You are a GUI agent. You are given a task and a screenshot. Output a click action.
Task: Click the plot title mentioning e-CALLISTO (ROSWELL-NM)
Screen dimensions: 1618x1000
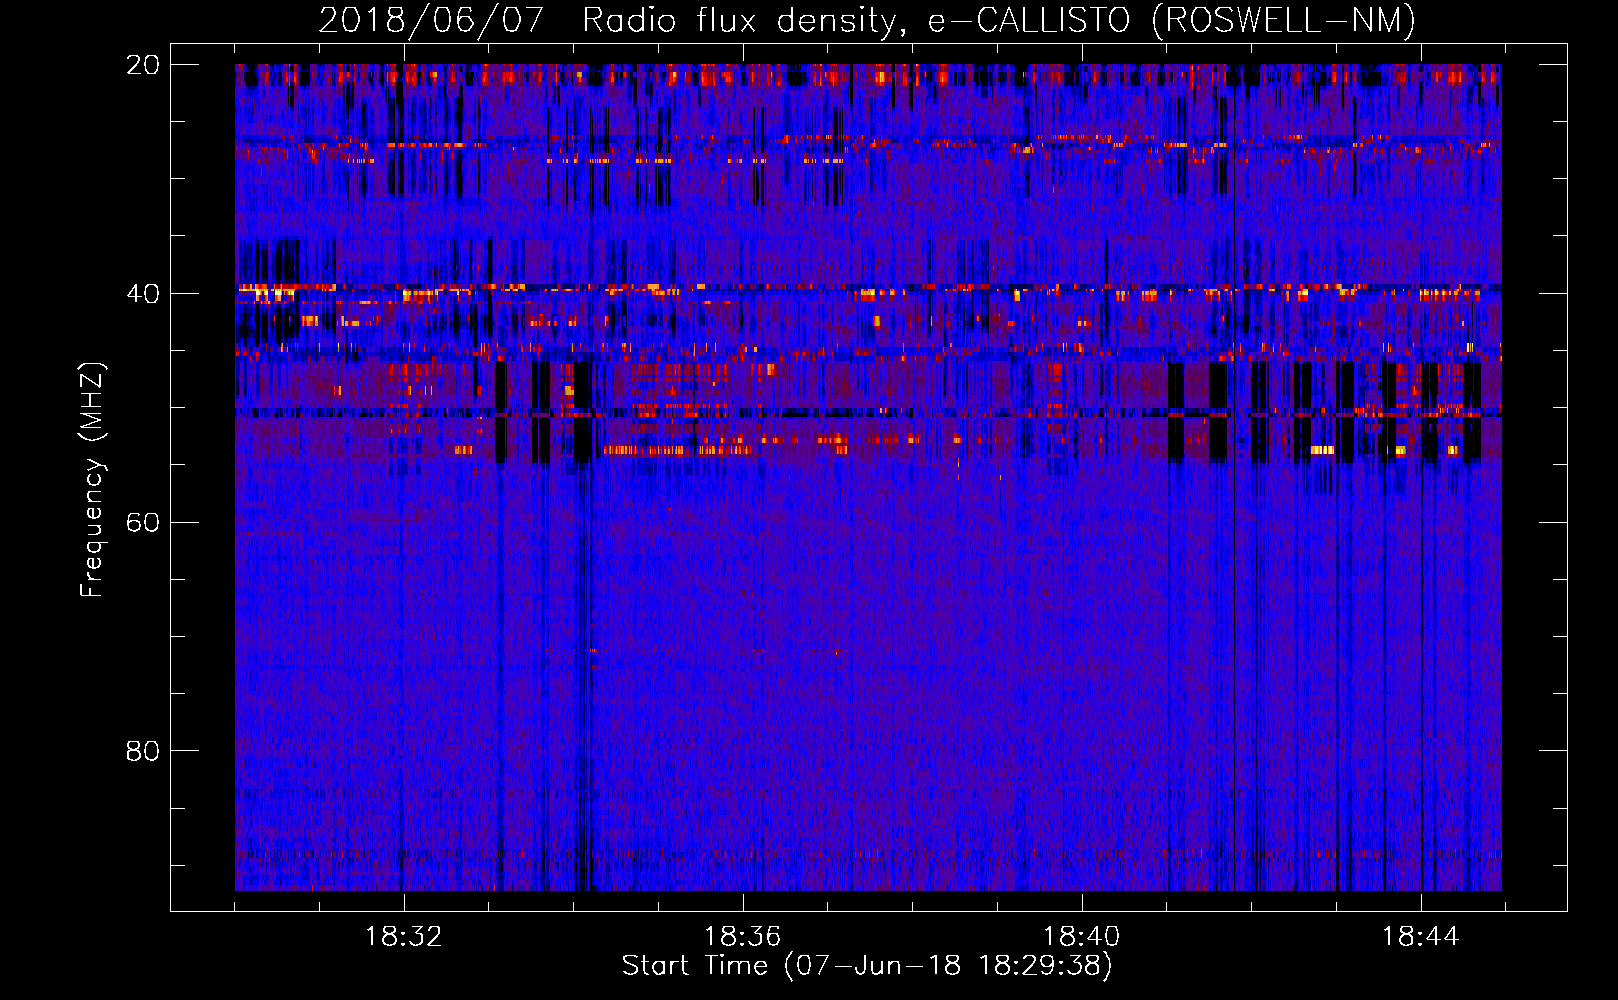pos(867,21)
